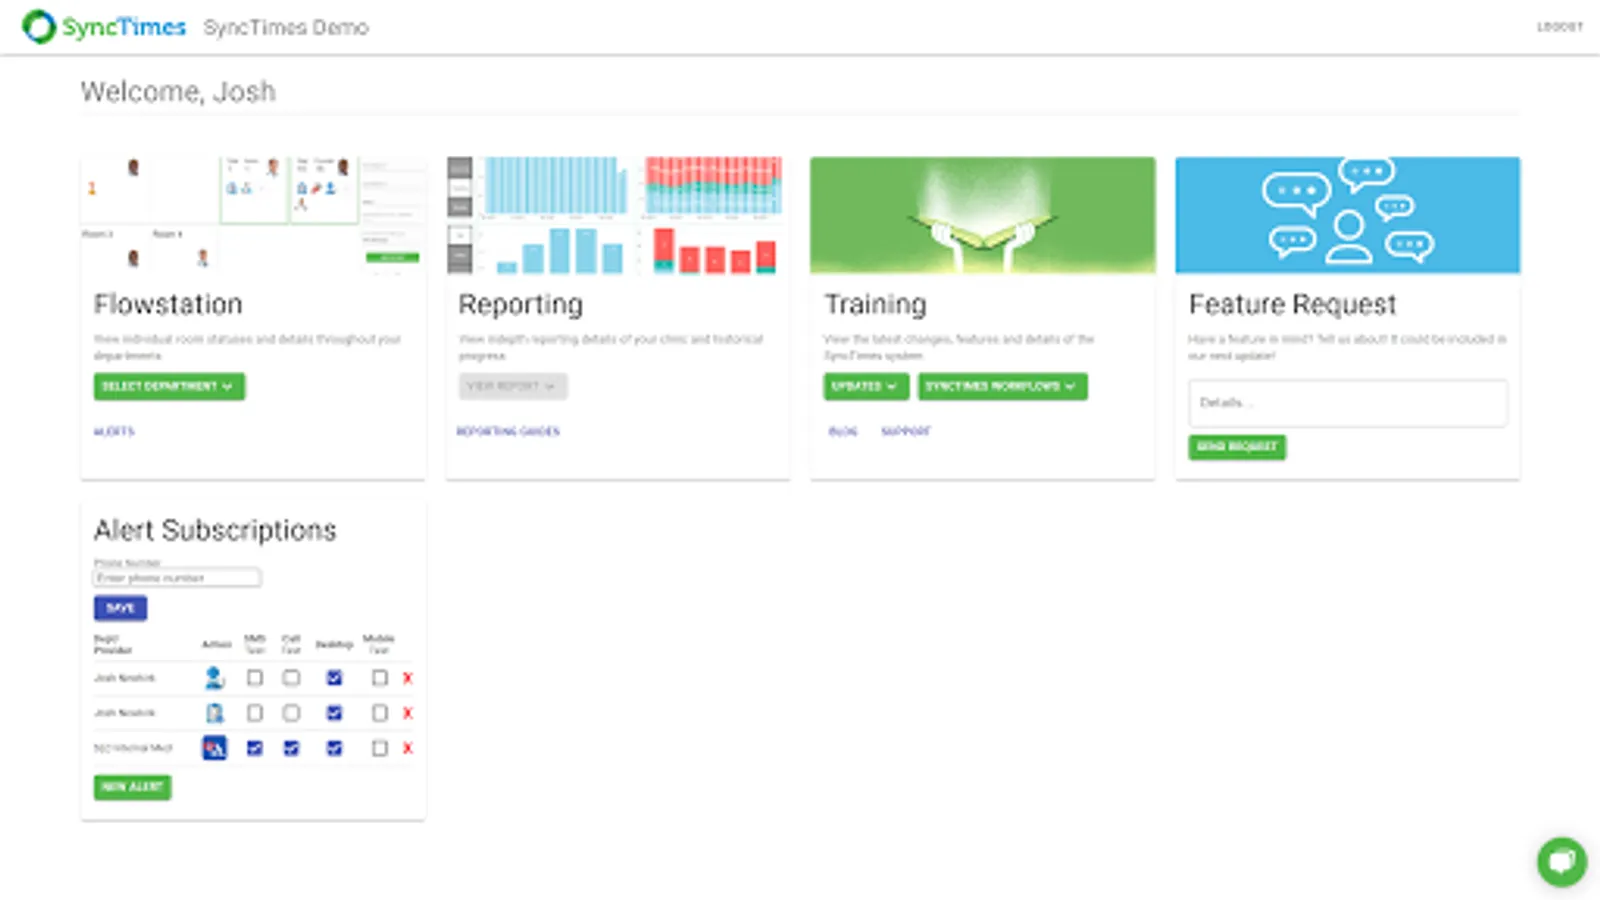Delete the second Josh Newkirk alert subscription
This screenshot has width=1600, height=900.
(x=407, y=713)
